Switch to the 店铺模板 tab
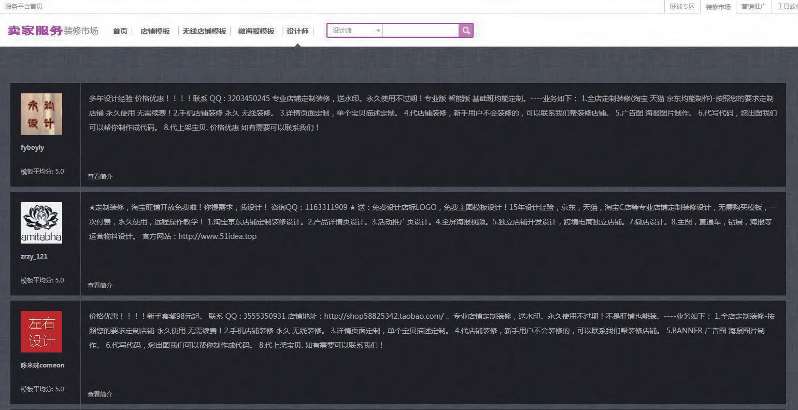 pos(156,31)
